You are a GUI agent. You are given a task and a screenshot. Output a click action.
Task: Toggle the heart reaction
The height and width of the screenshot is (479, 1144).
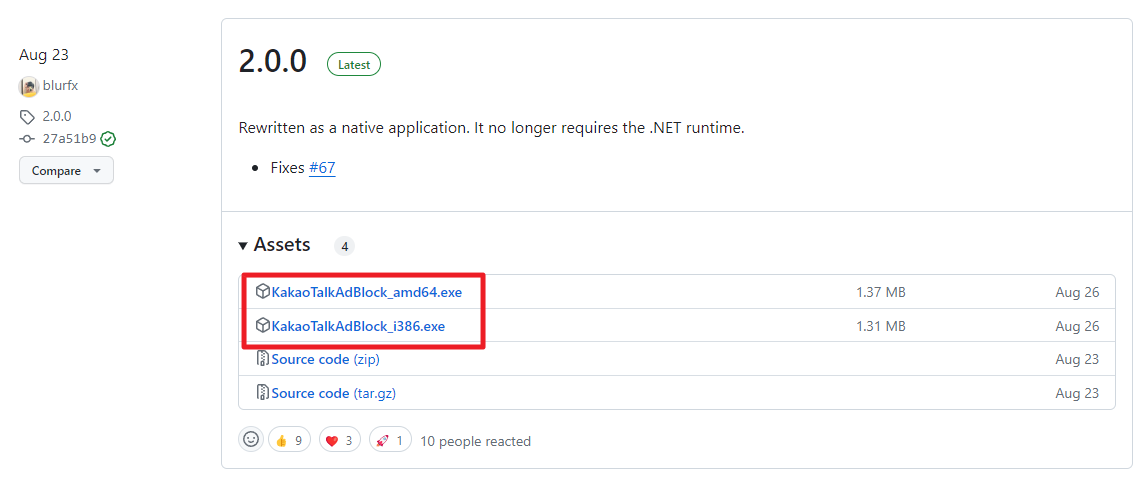tap(339, 440)
